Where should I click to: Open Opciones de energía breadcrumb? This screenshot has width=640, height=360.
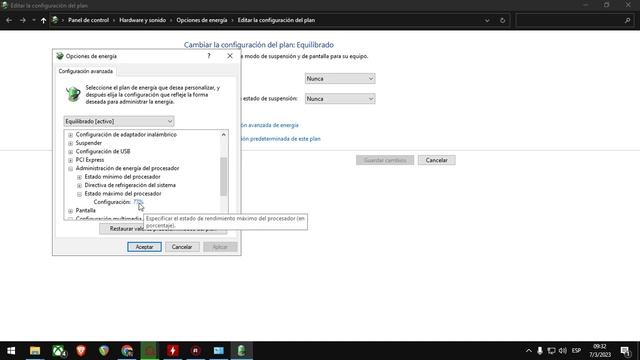point(202,20)
